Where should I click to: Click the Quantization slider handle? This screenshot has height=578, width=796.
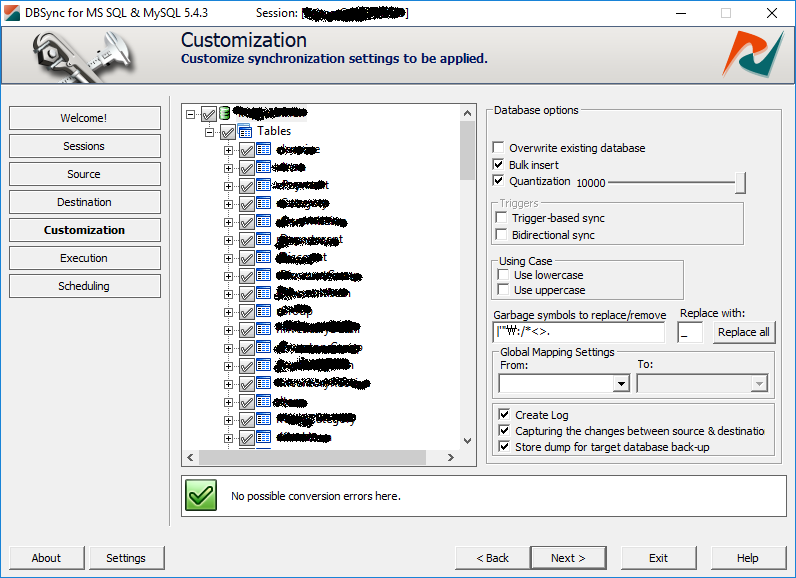pyautogui.click(x=740, y=182)
